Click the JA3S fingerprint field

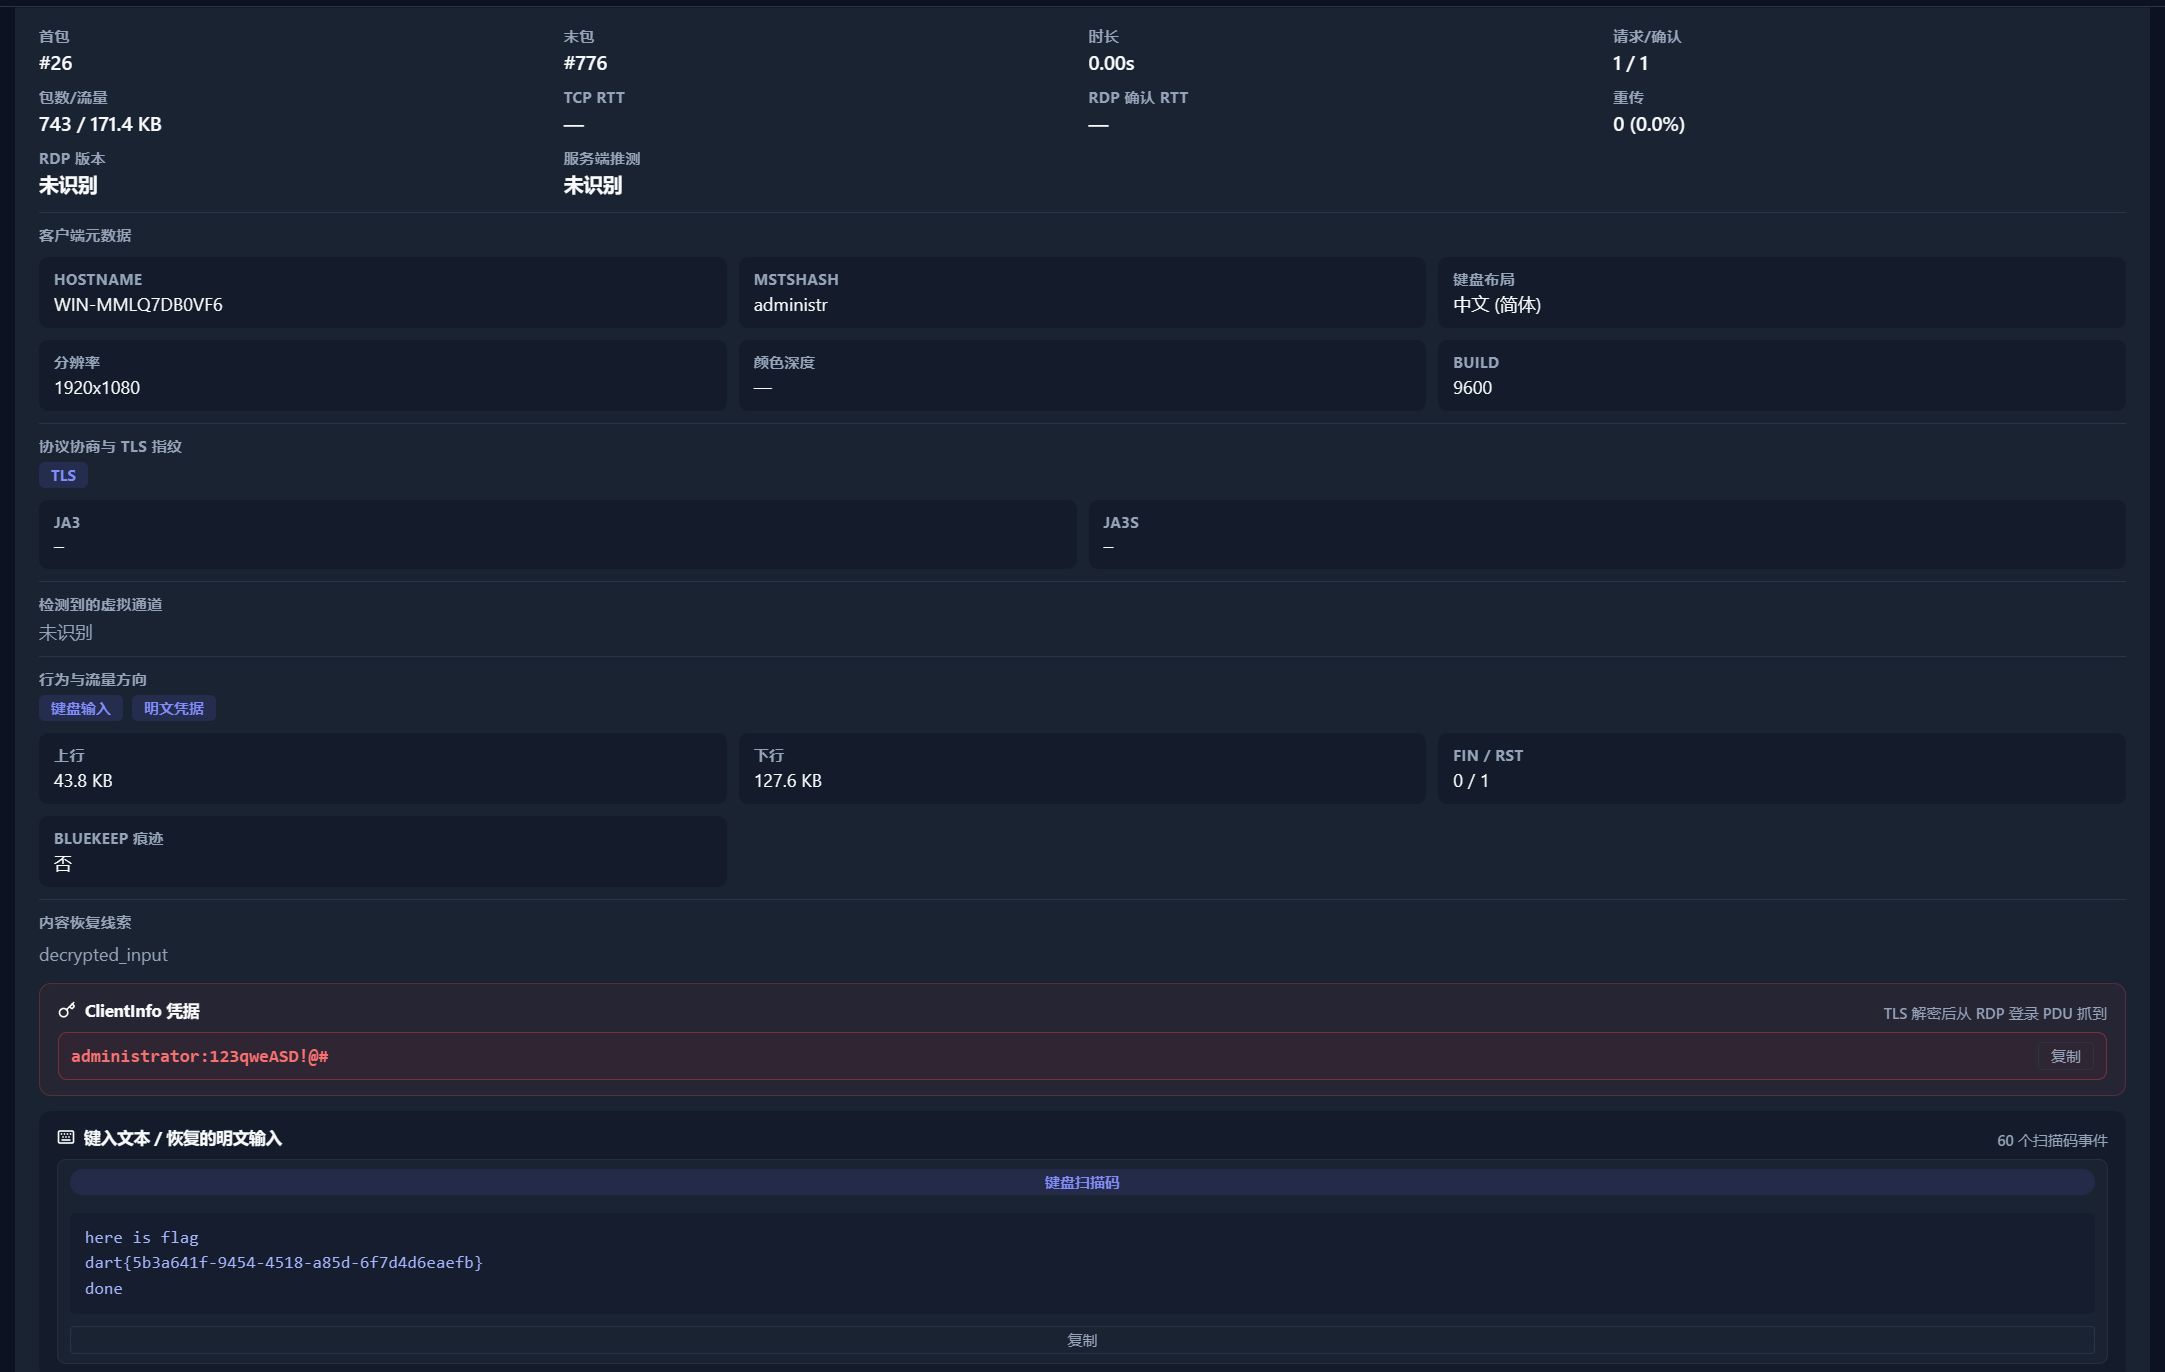click(1607, 534)
